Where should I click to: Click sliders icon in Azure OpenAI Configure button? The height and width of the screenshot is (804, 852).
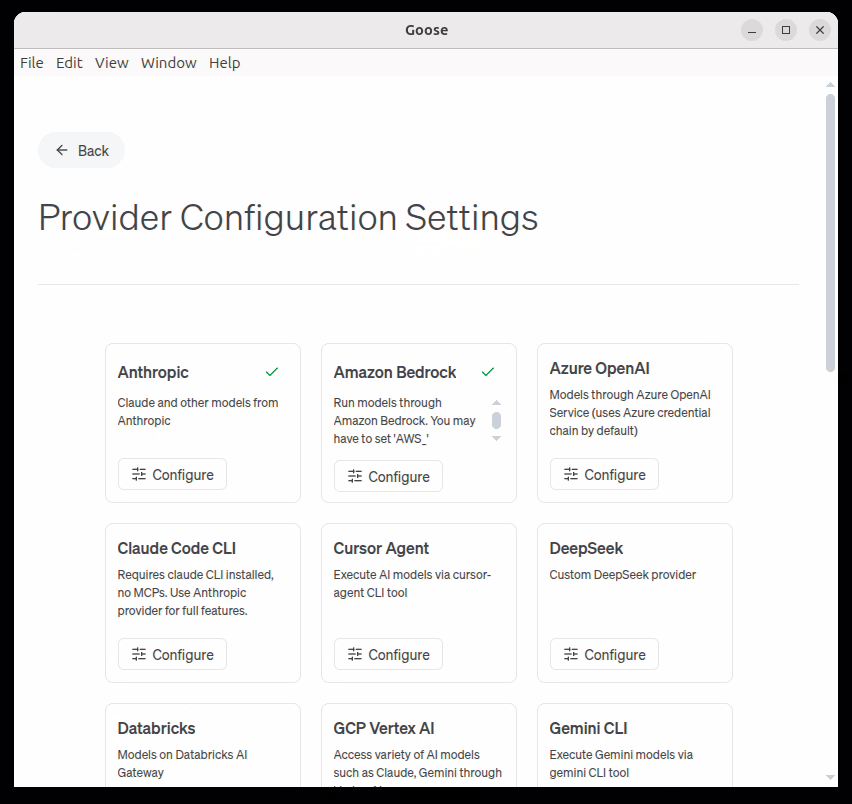[571, 475]
